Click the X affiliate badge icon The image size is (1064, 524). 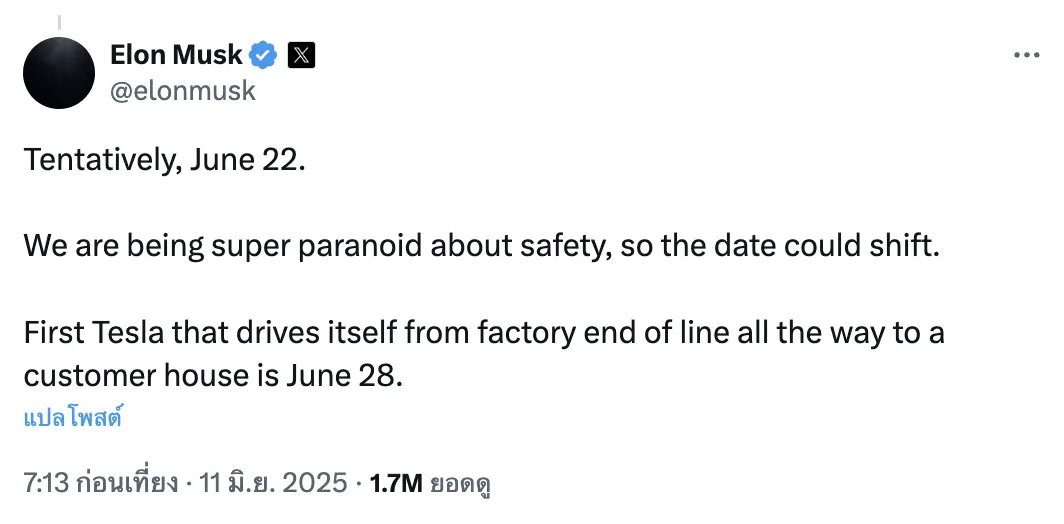[x=301, y=55]
